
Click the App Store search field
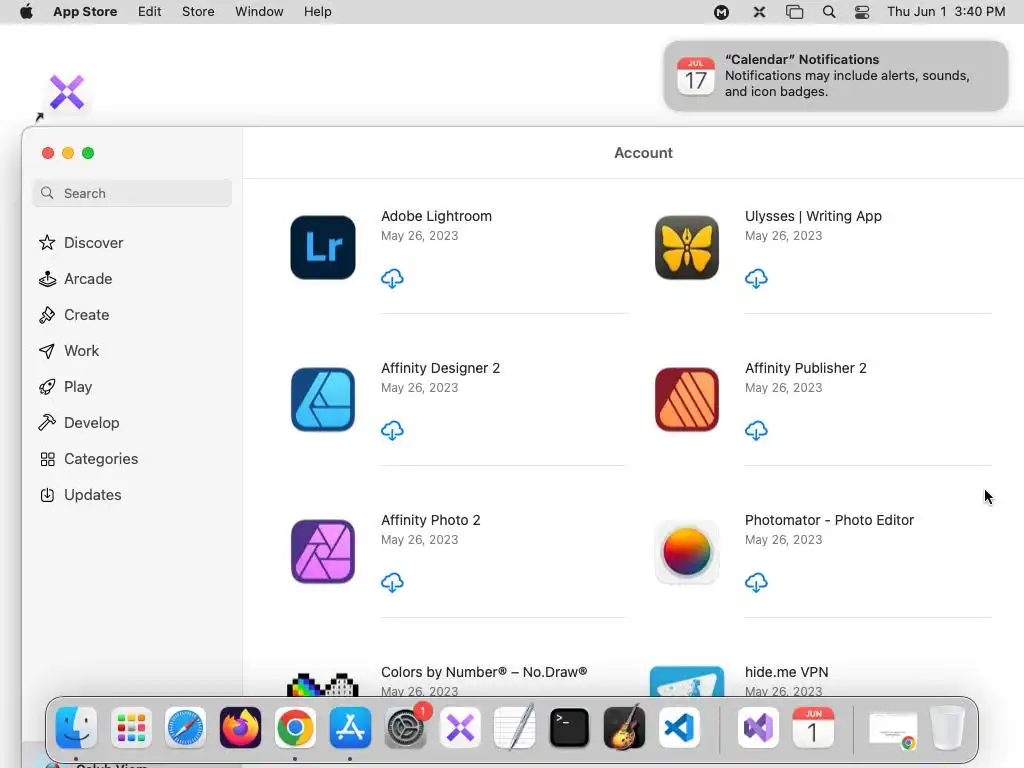coord(132,193)
